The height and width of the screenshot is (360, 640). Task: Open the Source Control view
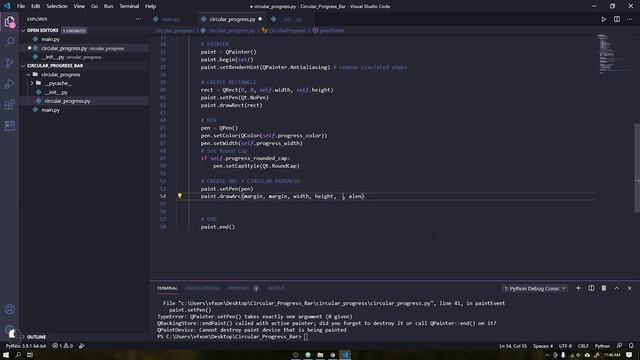[x=9, y=63]
